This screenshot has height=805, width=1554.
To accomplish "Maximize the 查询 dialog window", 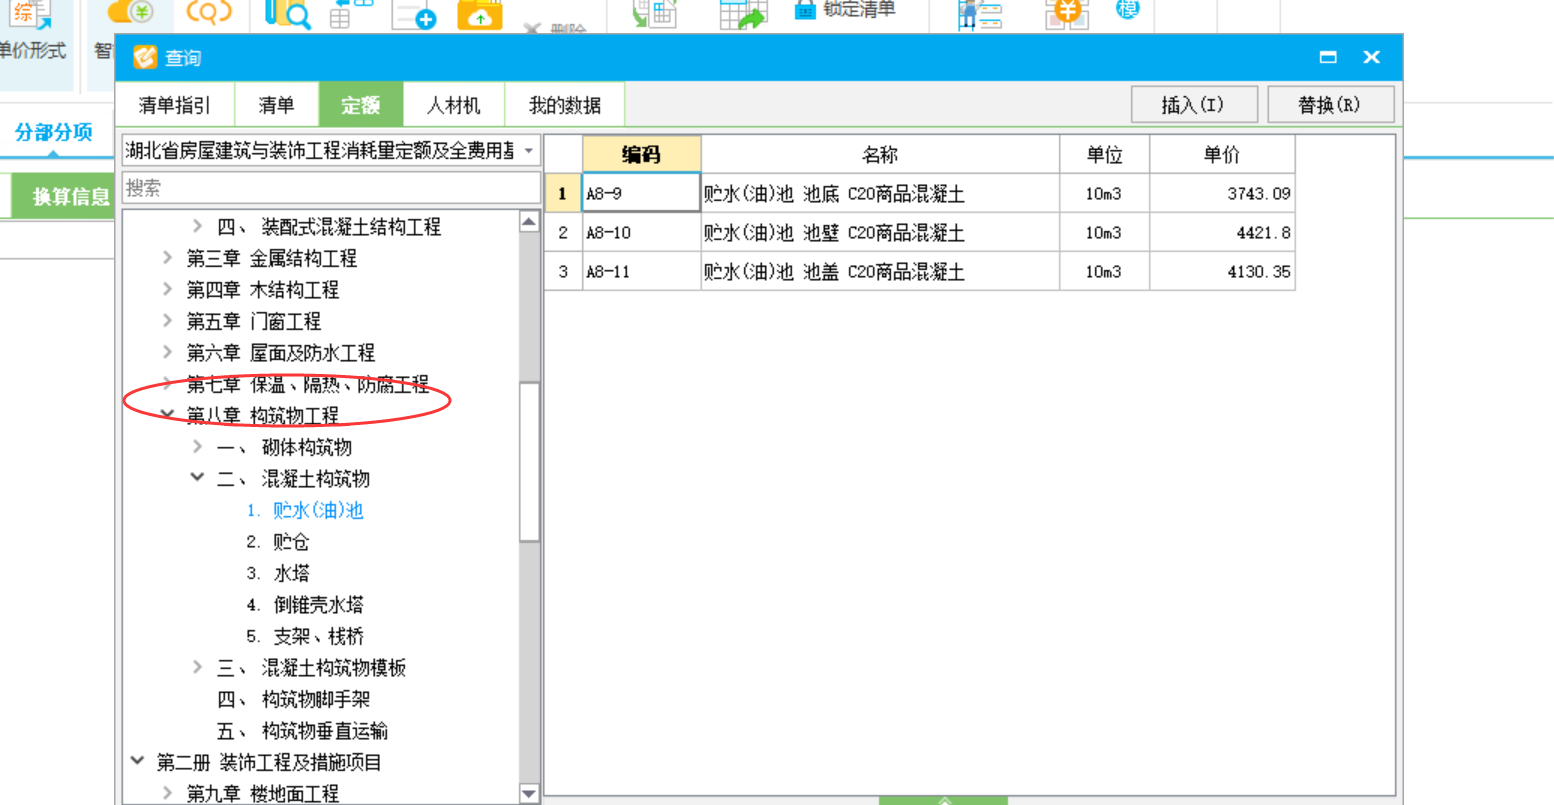I will 1328,57.
